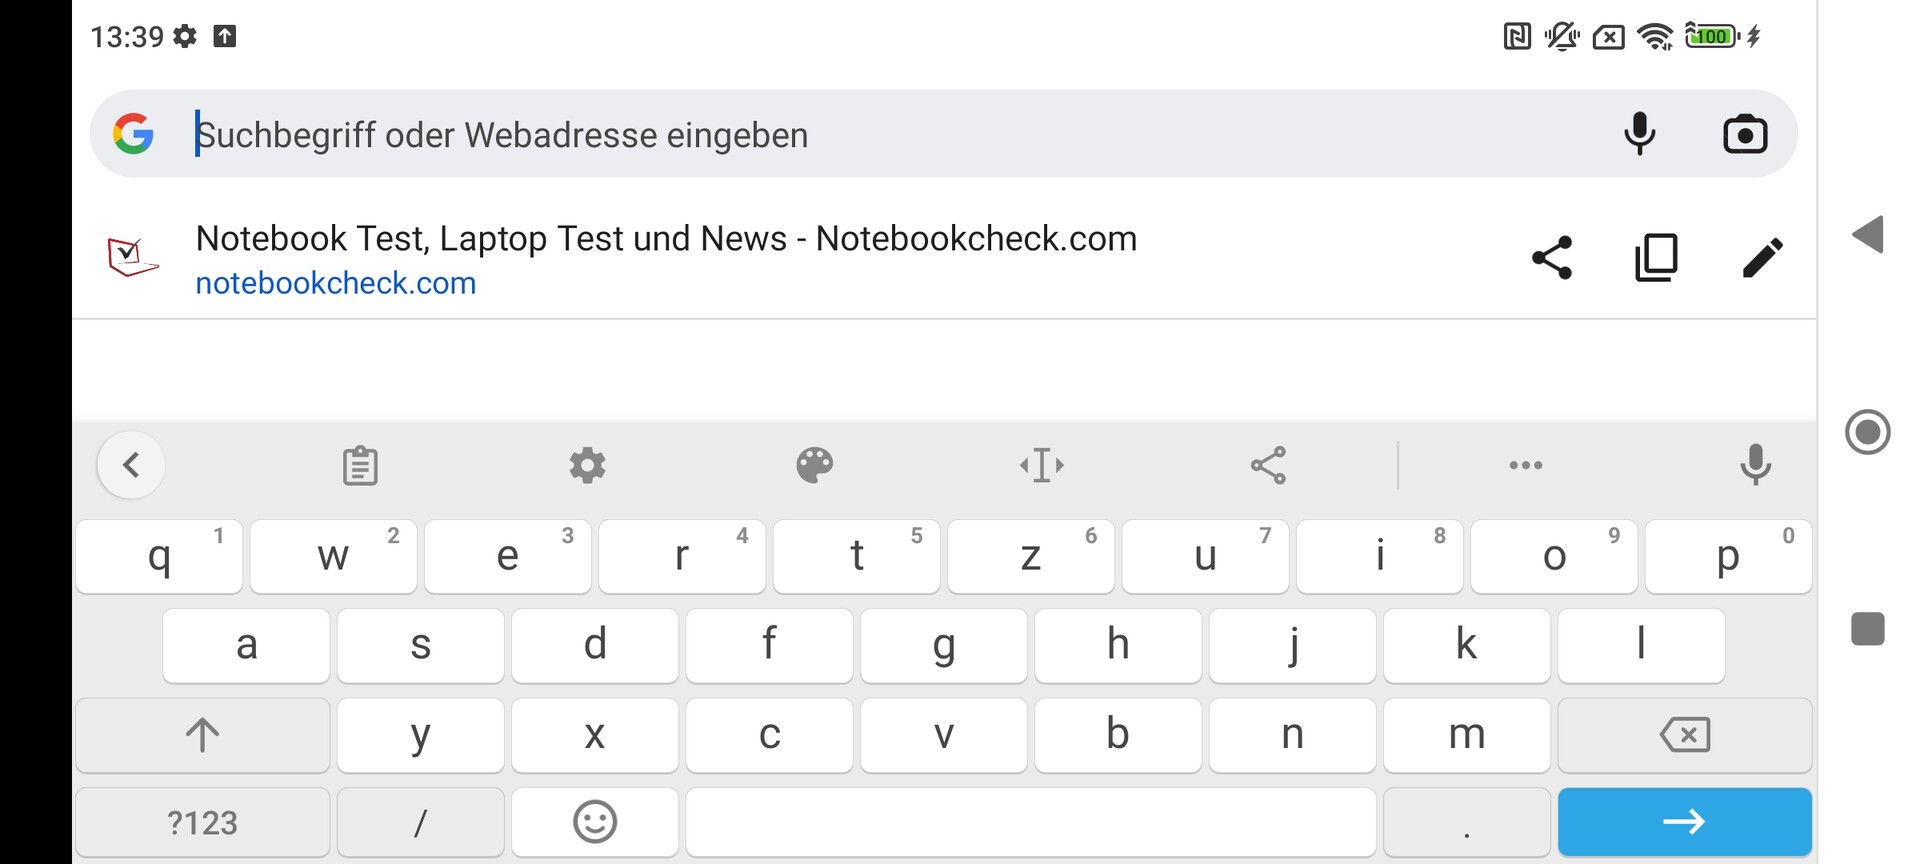Image resolution: width=1920 pixels, height=864 pixels.
Task: Start keyboard voice typing
Action: coord(1755,465)
